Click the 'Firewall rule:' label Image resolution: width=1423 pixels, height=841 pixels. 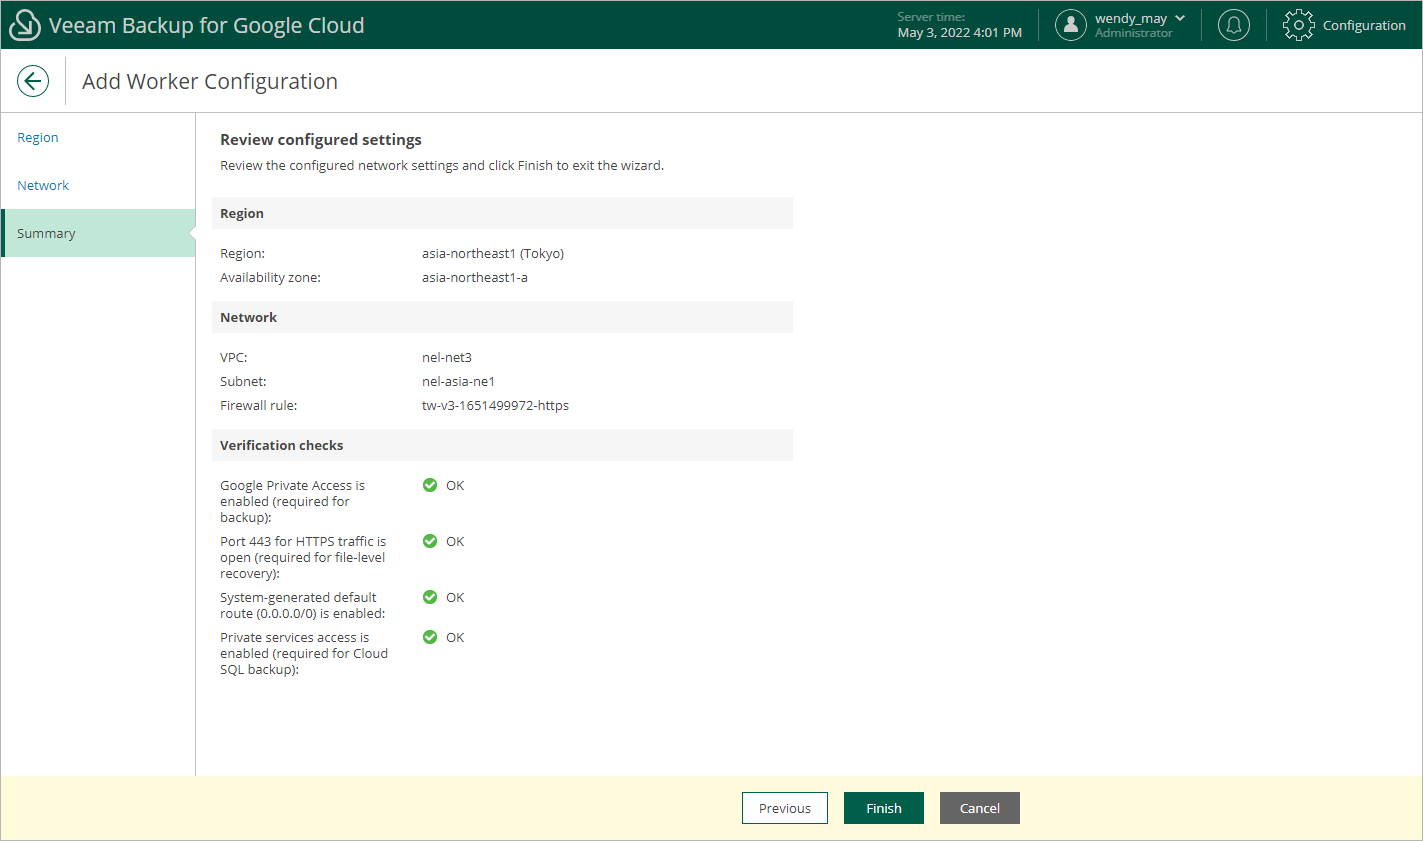click(259, 405)
